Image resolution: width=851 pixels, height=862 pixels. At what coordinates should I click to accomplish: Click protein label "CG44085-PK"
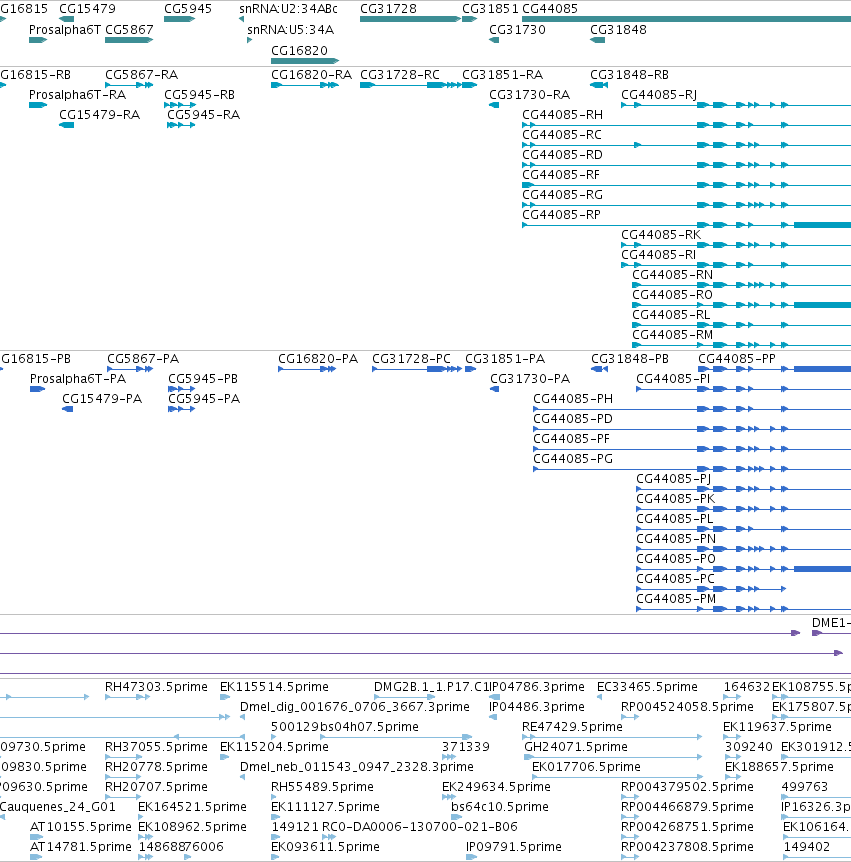[676, 499]
